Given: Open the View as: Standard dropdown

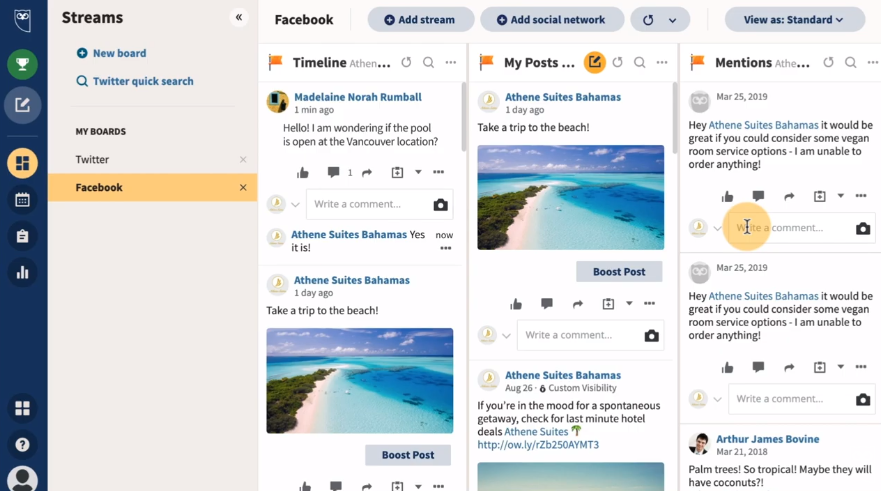Looking at the screenshot, I should point(794,20).
